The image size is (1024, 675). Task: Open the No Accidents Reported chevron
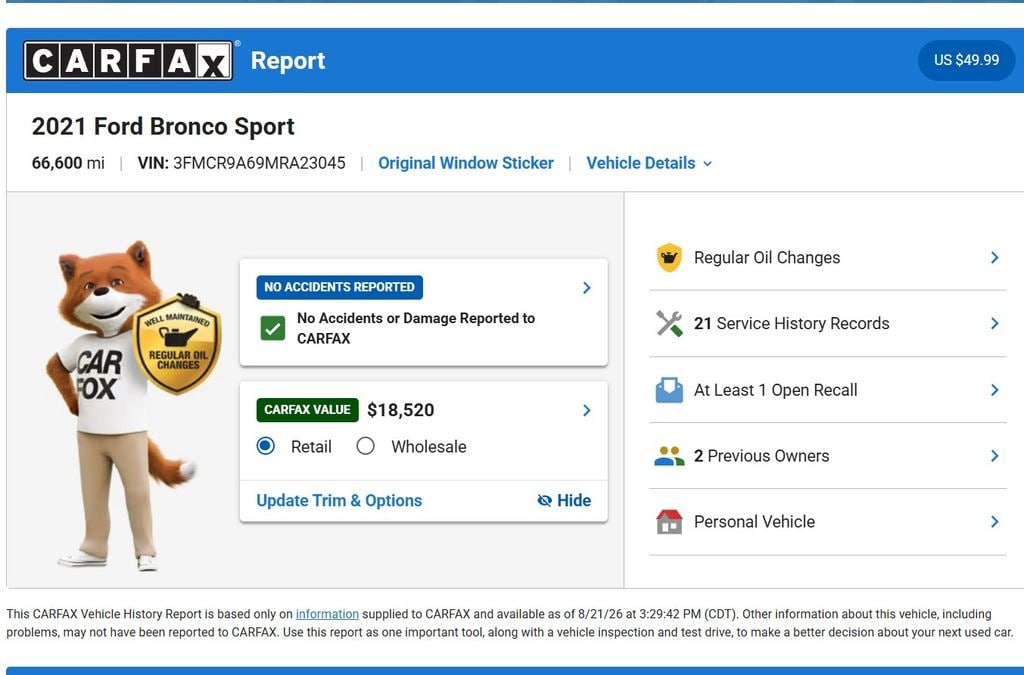(x=586, y=288)
